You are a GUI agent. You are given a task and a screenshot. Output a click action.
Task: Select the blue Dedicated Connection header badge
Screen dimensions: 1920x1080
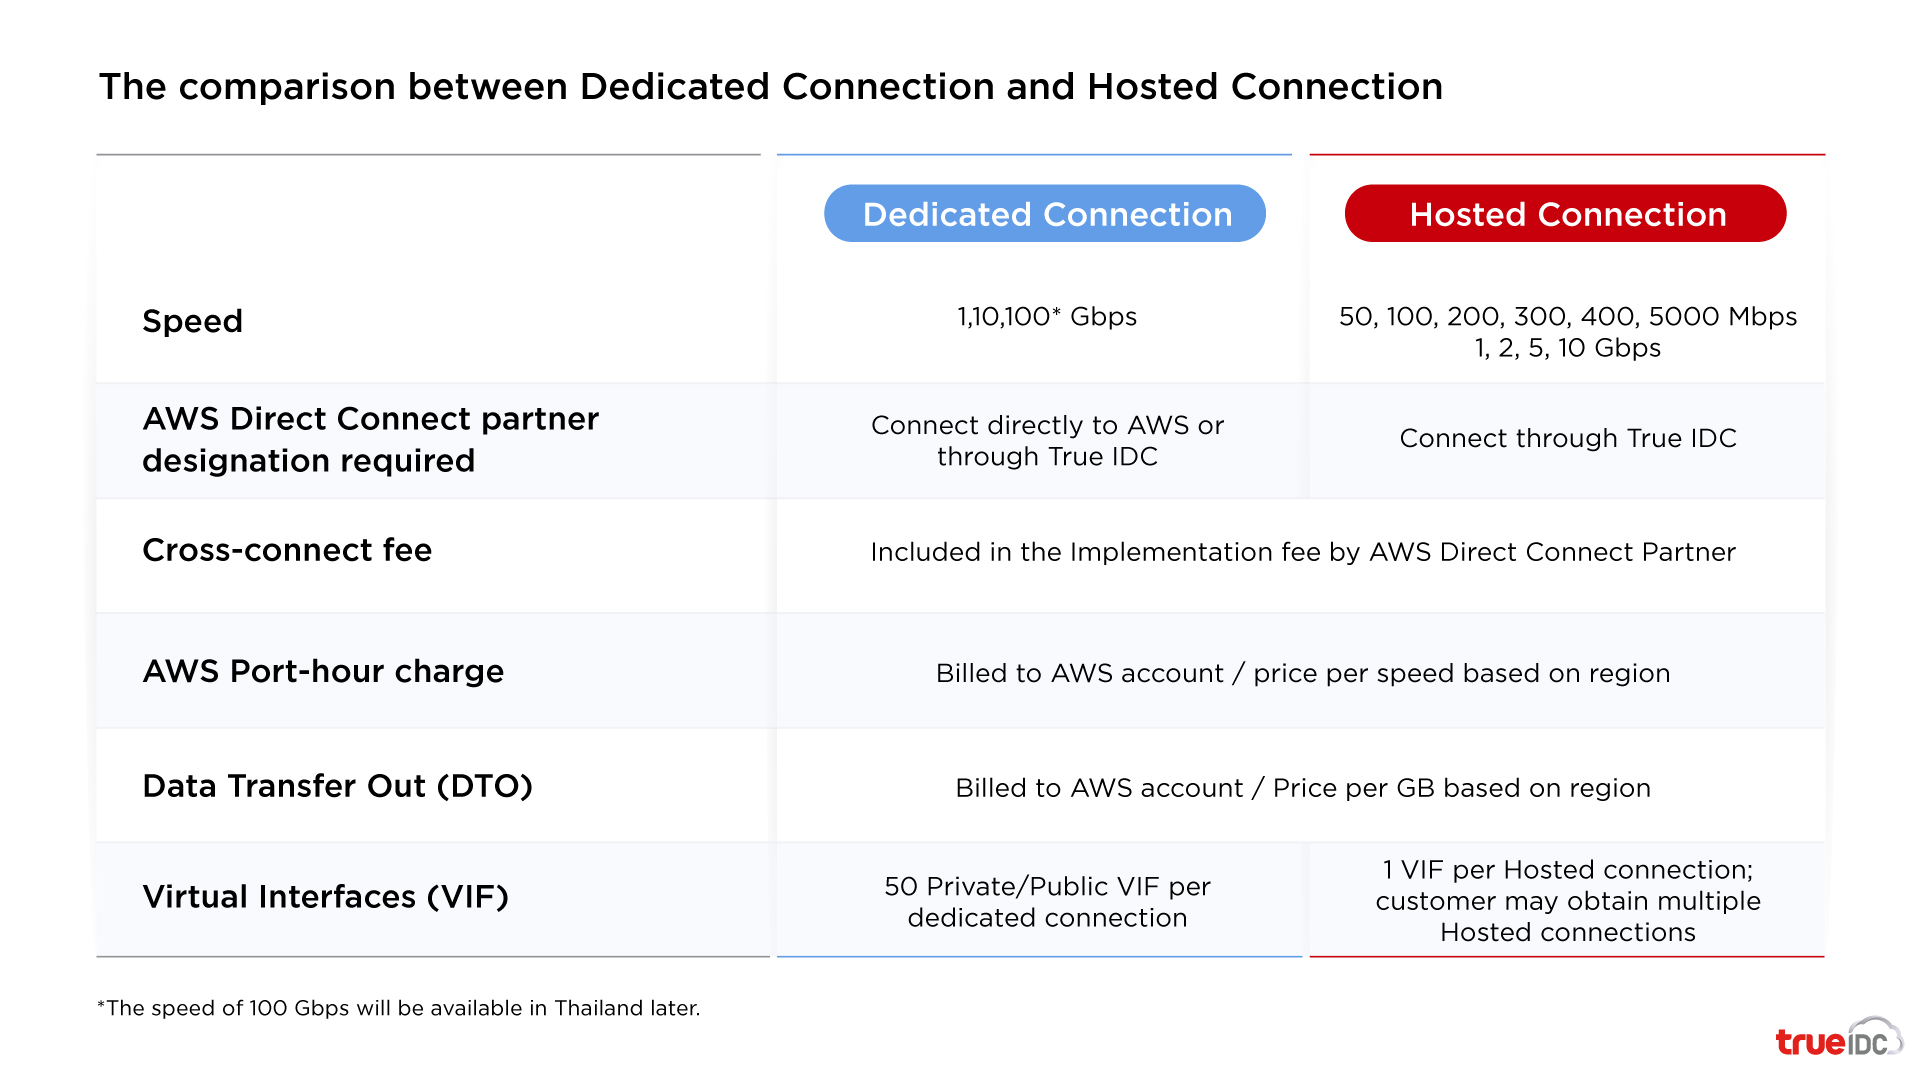pyautogui.click(x=1044, y=213)
